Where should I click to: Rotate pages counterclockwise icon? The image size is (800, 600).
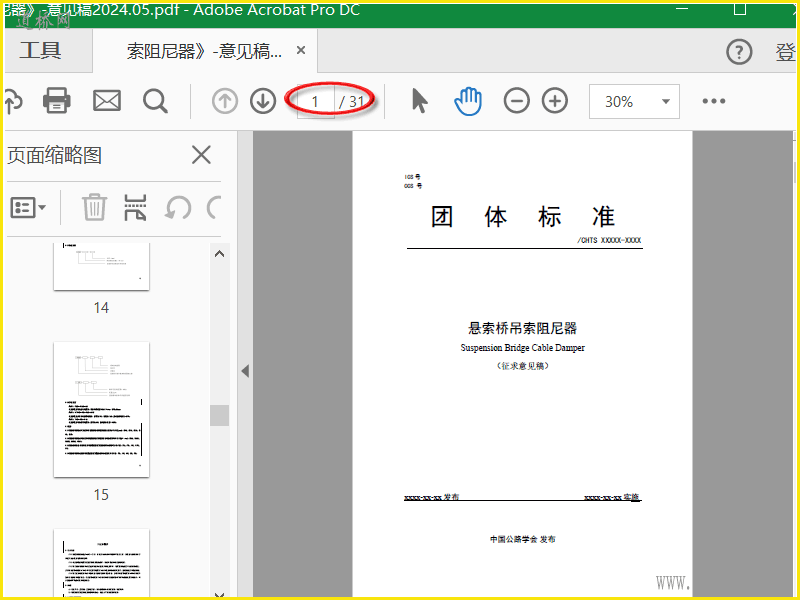point(178,208)
